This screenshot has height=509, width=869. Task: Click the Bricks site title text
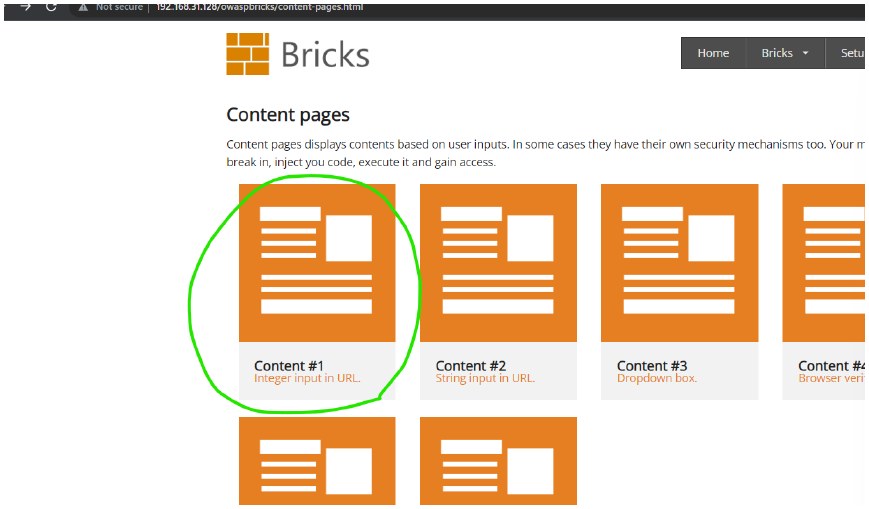click(x=325, y=55)
